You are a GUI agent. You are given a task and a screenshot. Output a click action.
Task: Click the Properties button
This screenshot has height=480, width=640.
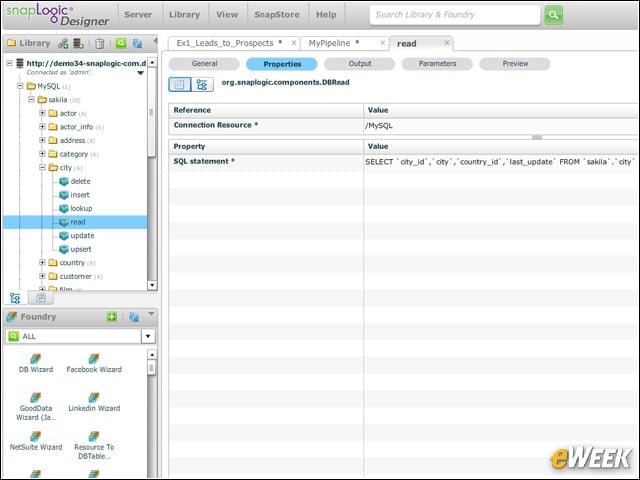[x=282, y=64]
